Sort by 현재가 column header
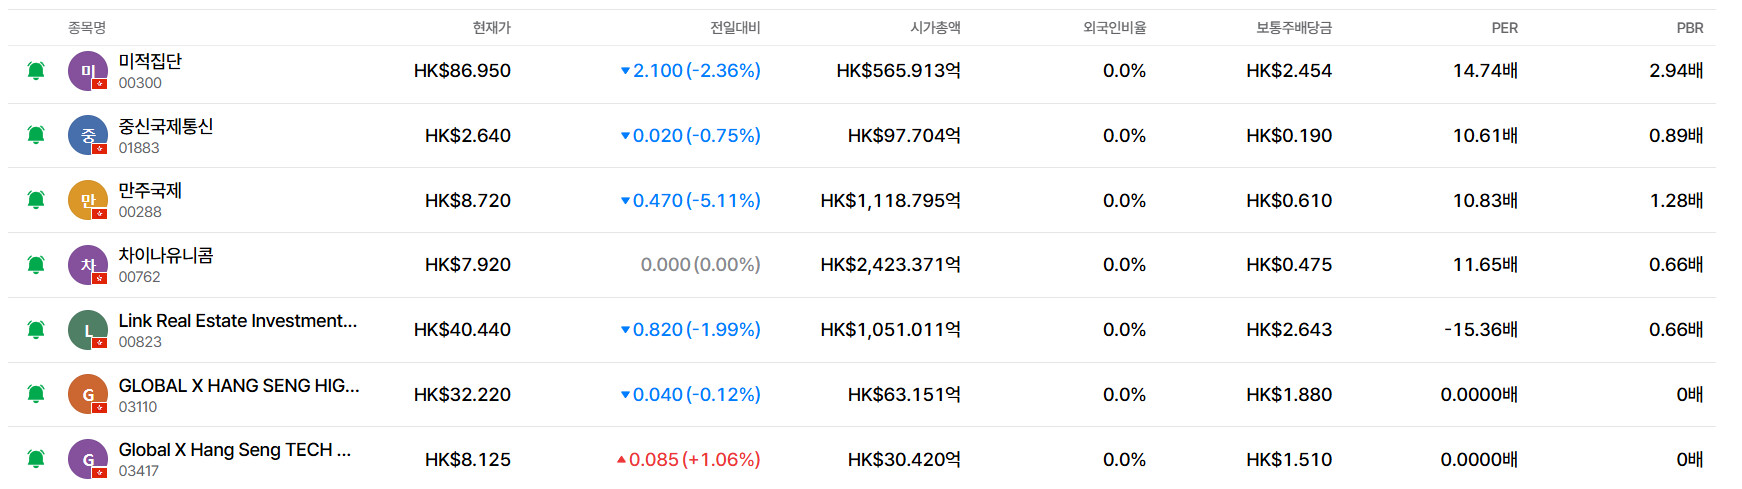This screenshot has height=489, width=1742. [x=491, y=28]
